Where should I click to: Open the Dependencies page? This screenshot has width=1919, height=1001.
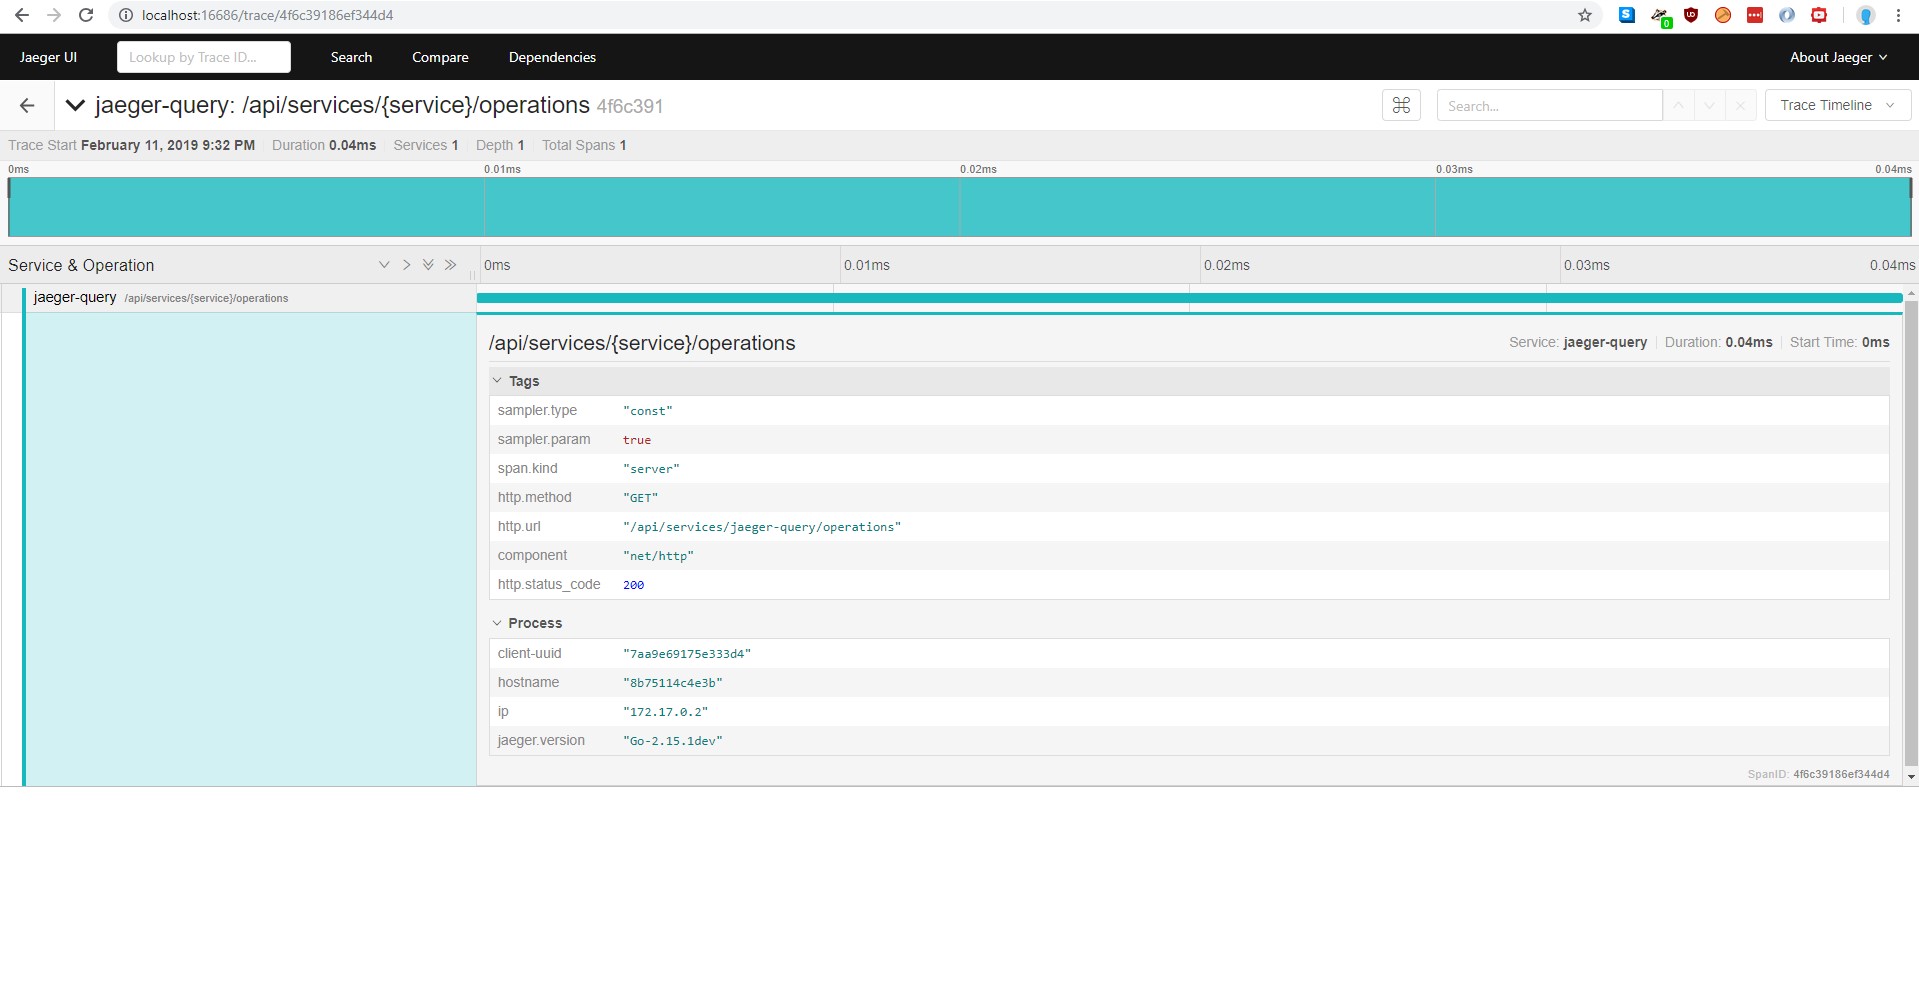pos(552,57)
